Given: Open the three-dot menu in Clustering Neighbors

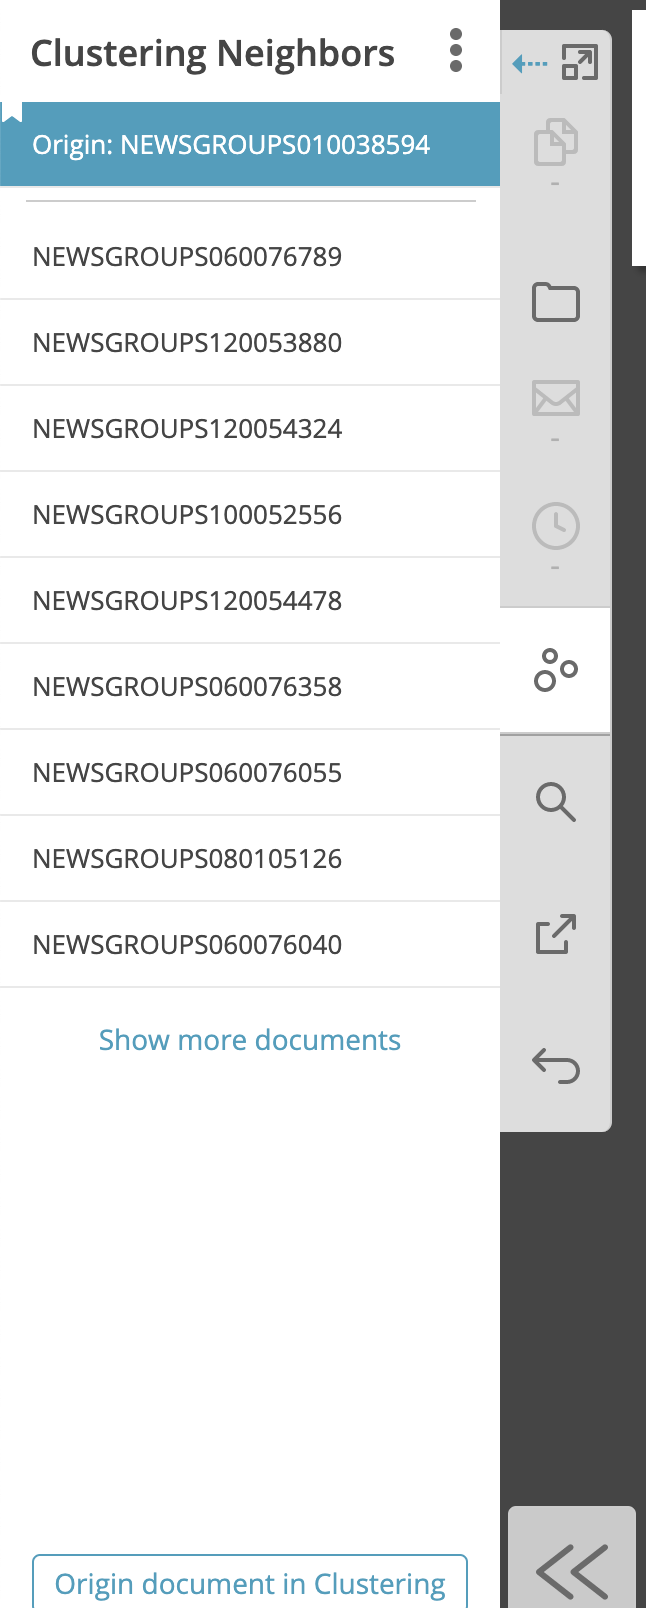Looking at the screenshot, I should tap(456, 51).
